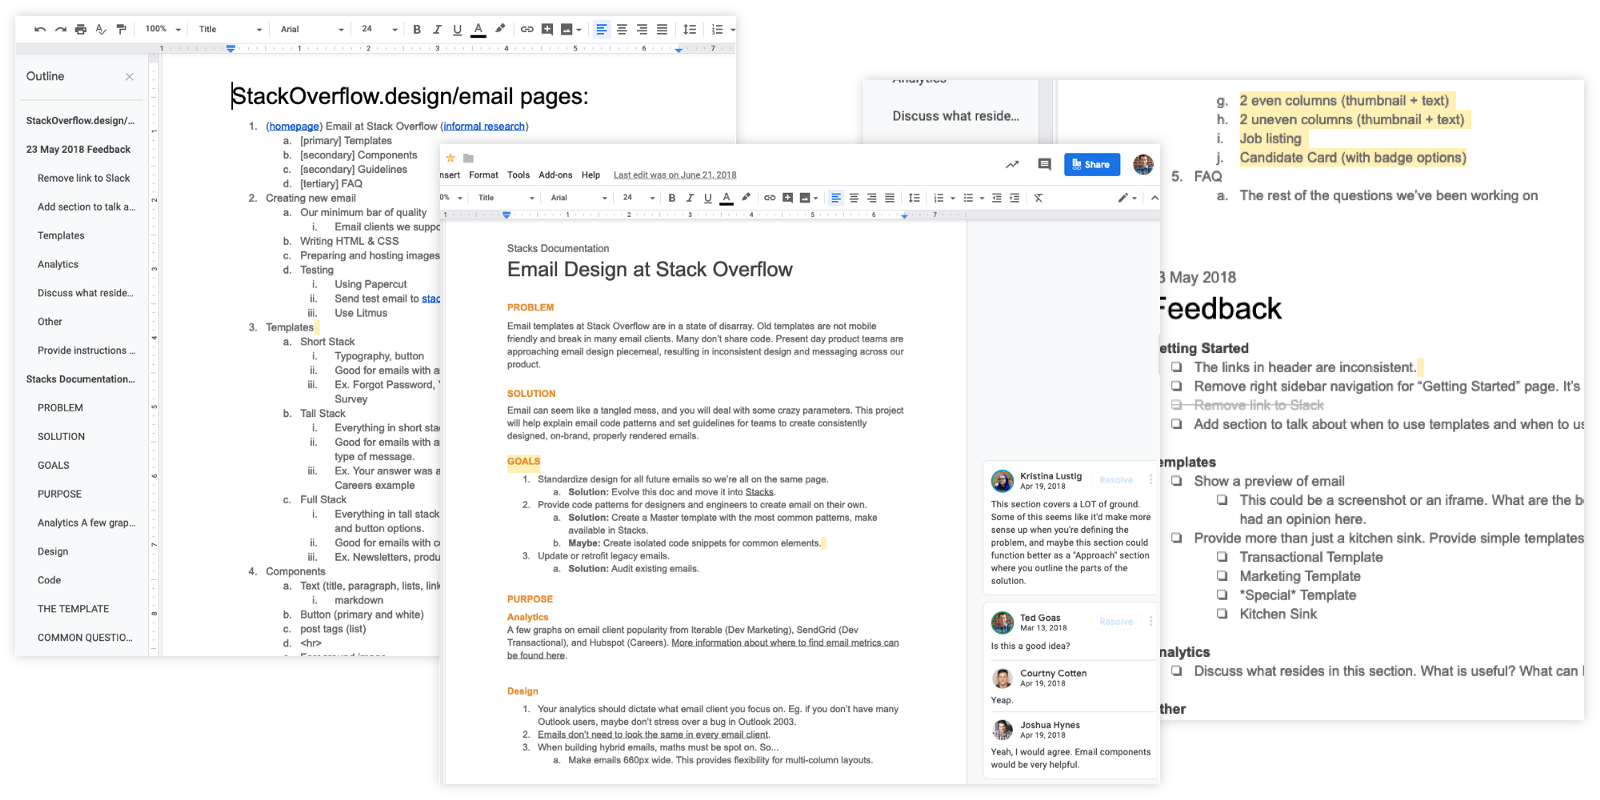The height and width of the screenshot is (800, 1600).
Task: Justify text in the left outline document
Action: click(x=662, y=29)
